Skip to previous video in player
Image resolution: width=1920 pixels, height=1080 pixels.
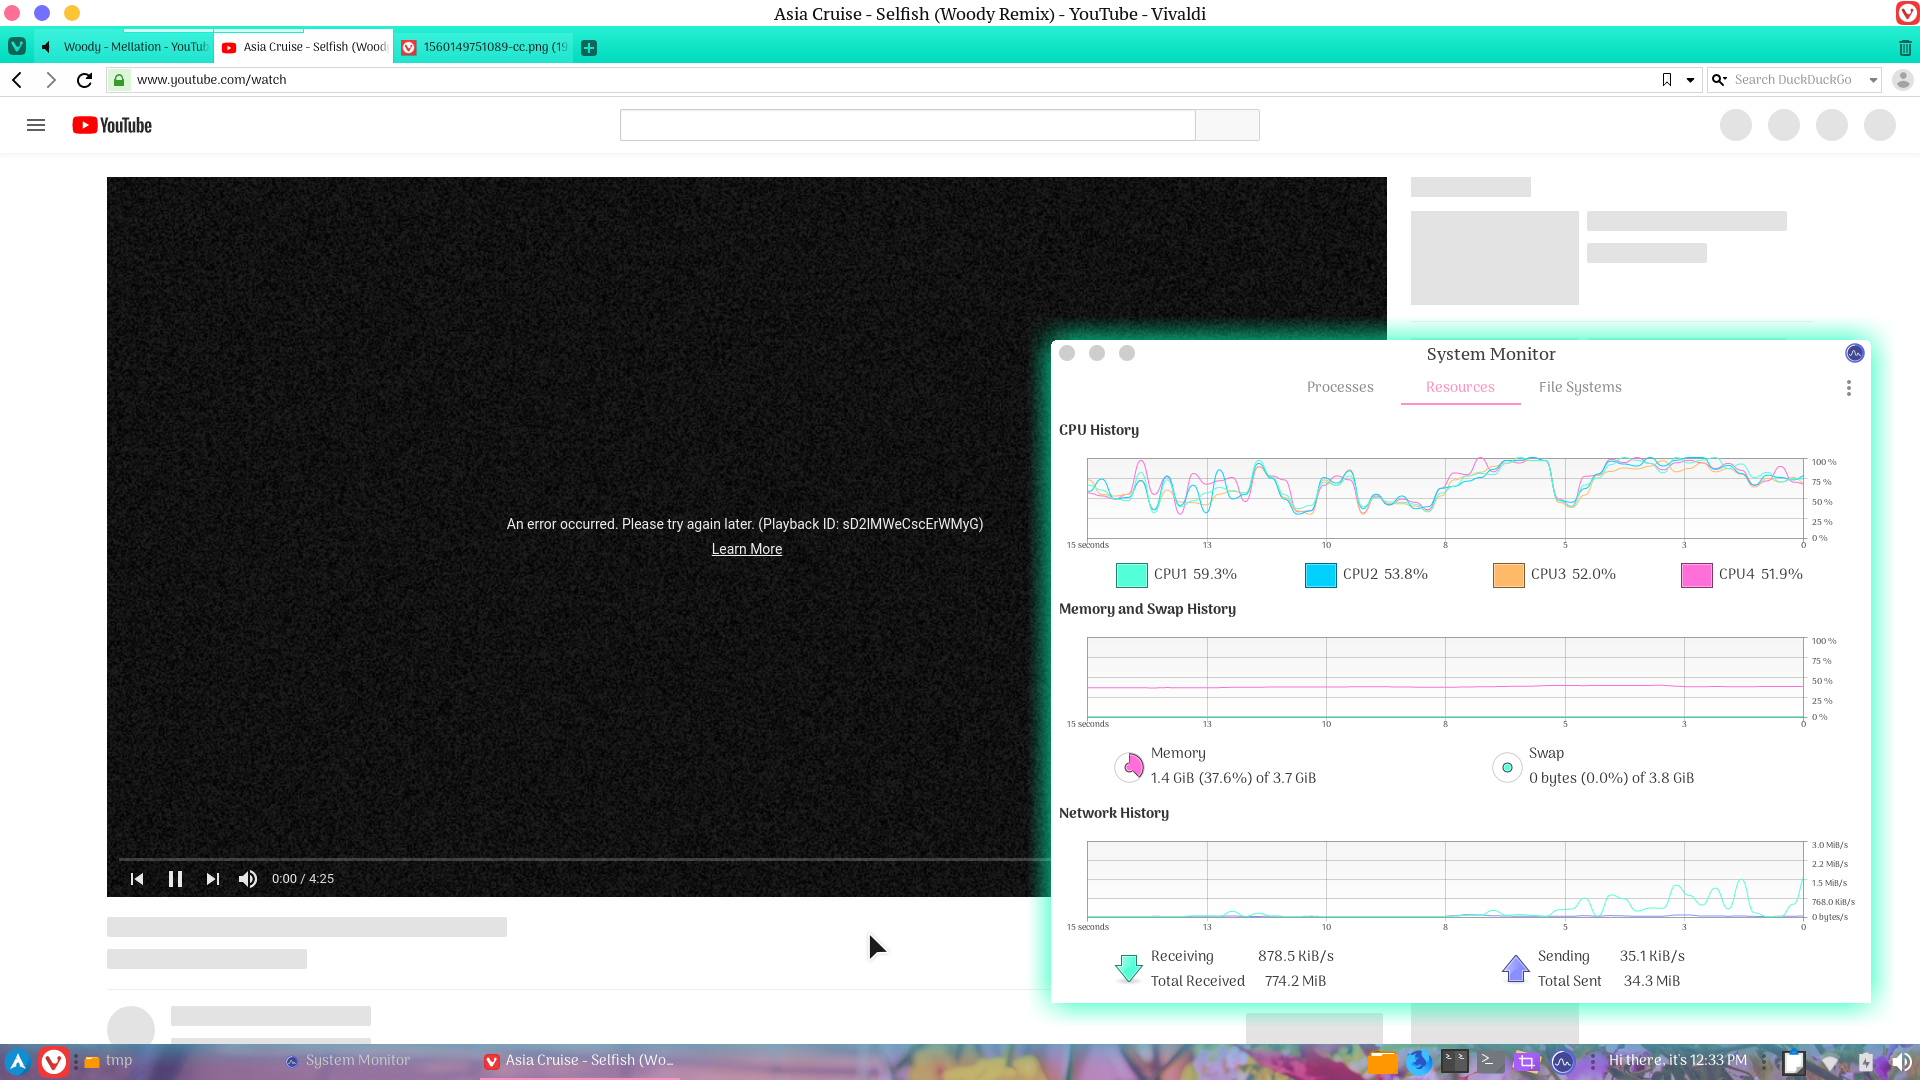click(137, 879)
